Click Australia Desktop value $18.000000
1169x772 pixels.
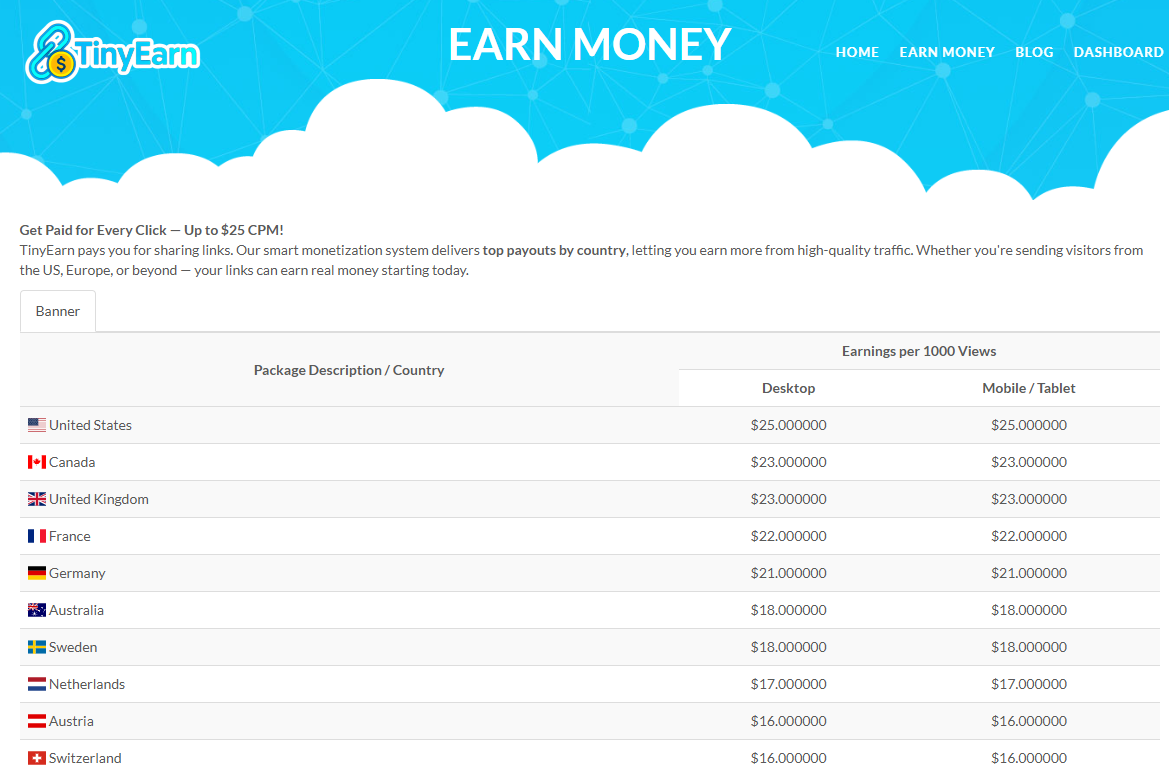789,610
